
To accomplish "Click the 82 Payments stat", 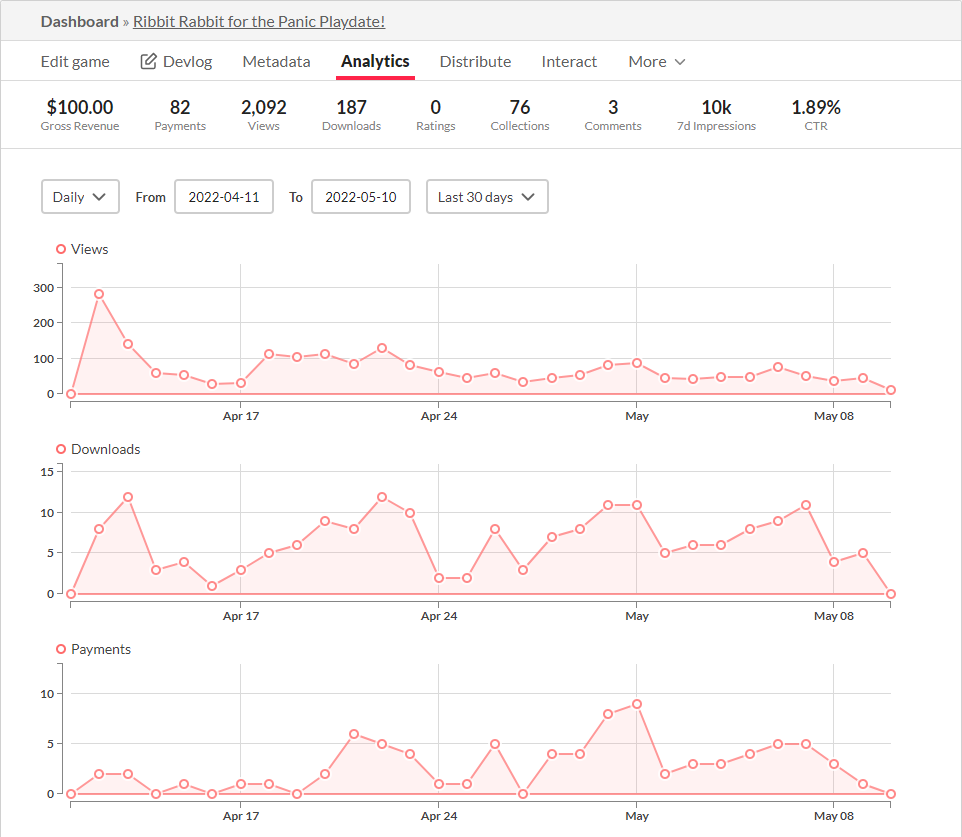I will pos(180,115).
